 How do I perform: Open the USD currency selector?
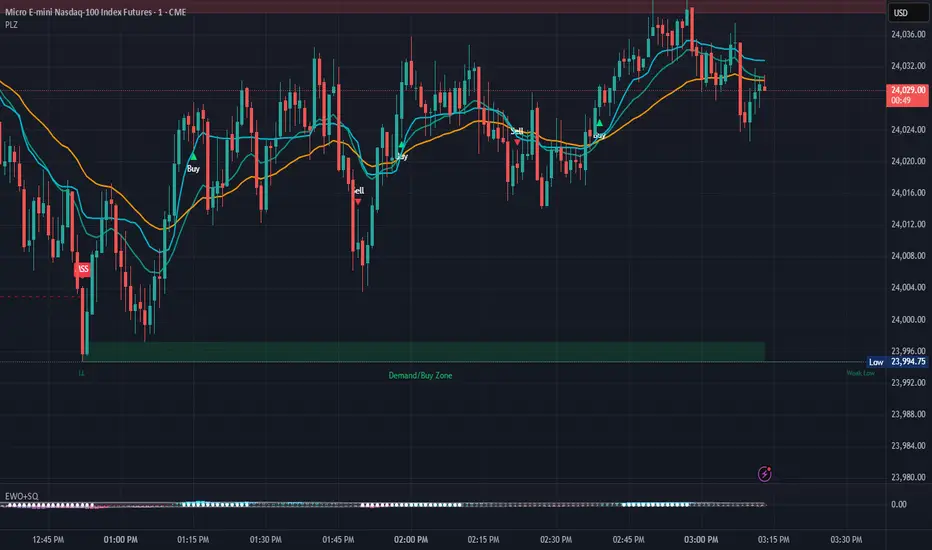click(x=899, y=13)
